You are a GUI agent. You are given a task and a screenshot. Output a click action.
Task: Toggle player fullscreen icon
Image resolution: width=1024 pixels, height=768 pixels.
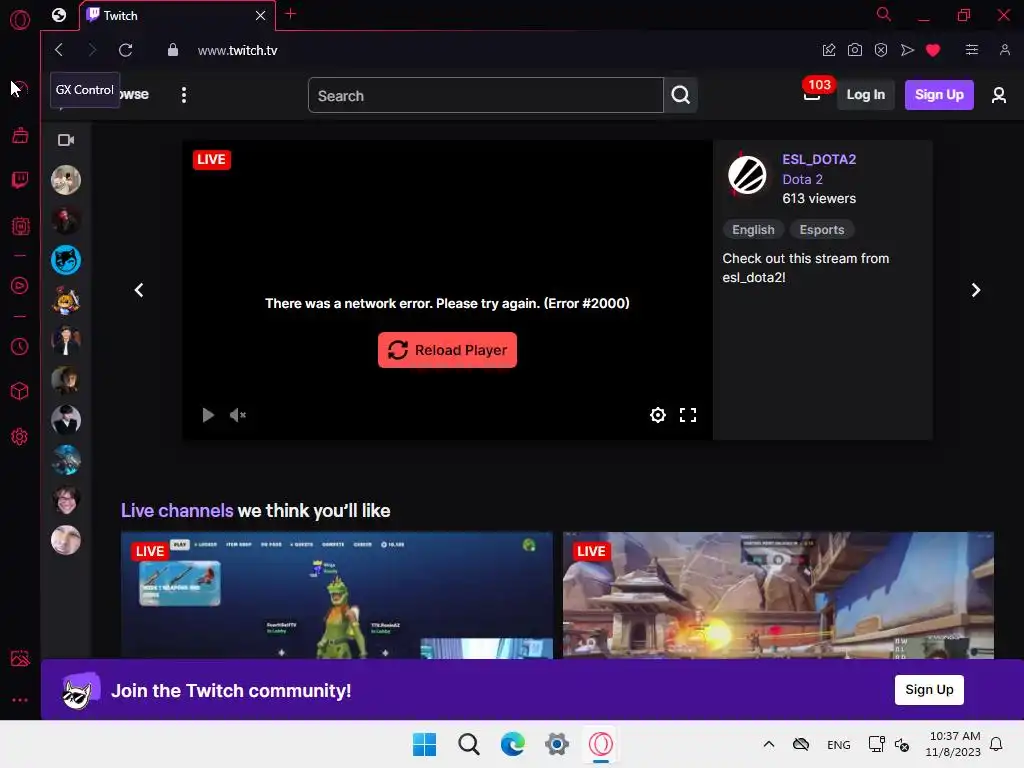tap(688, 415)
